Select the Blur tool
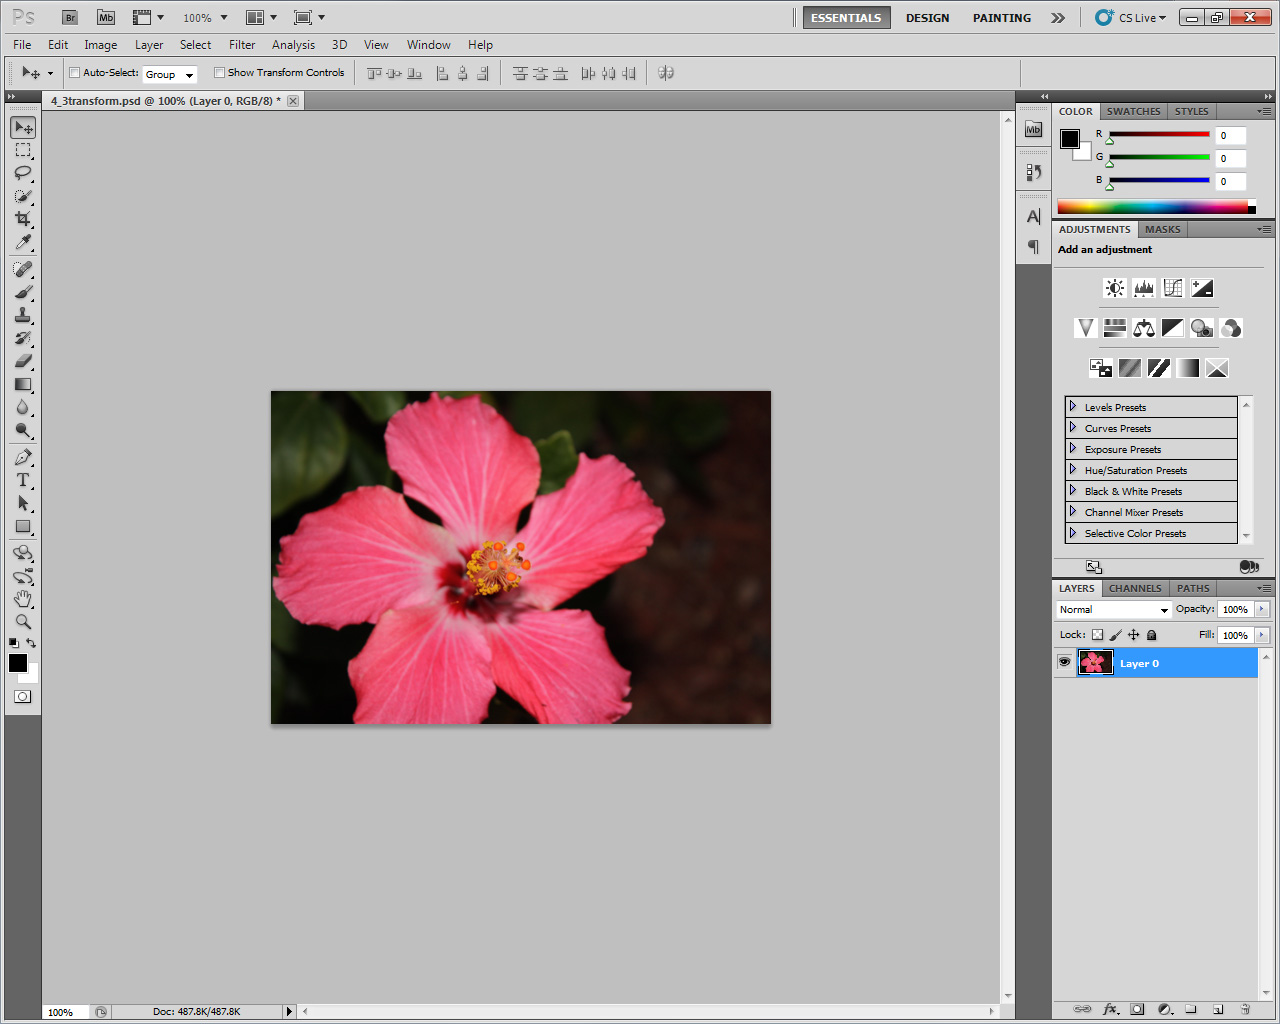The height and width of the screenshot is (1024, 1280). [23, 407]
